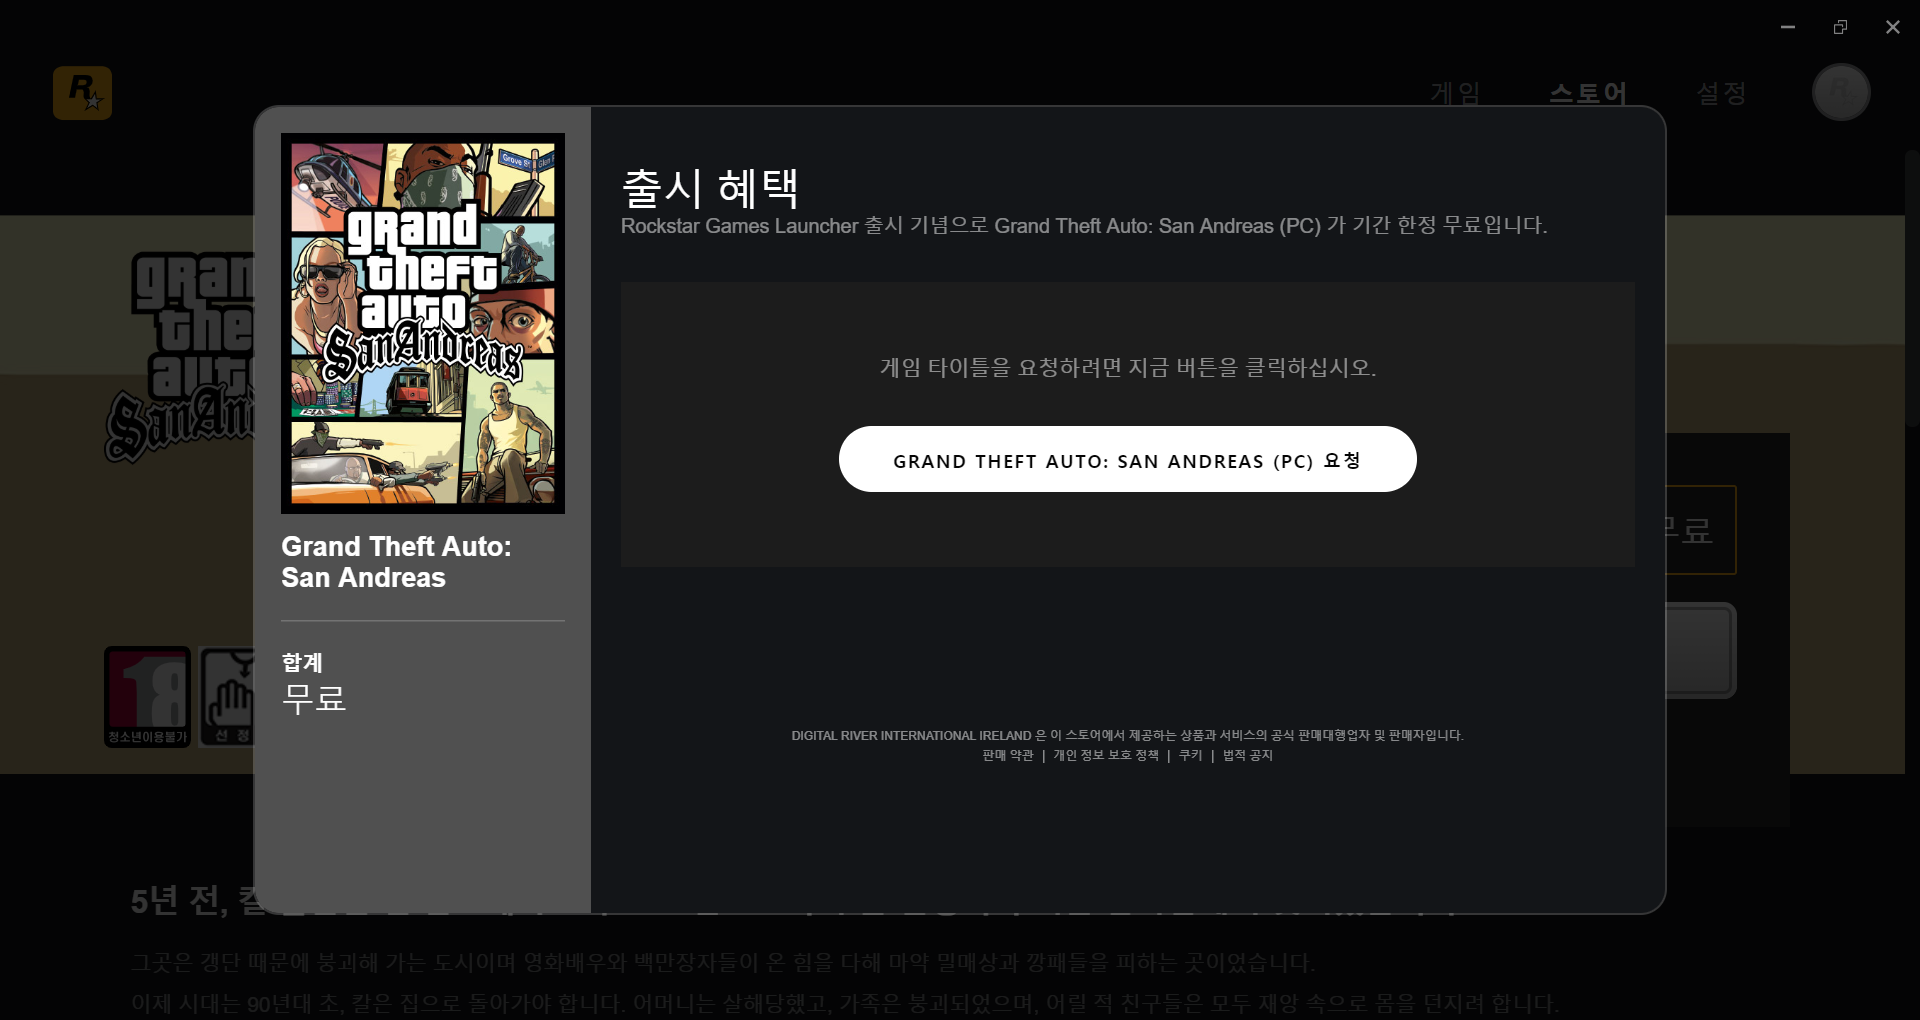Viewport: 1920px width, 1020px height.
Task: Click the 무료 button behind the dialog
Action: (1700, 530)
